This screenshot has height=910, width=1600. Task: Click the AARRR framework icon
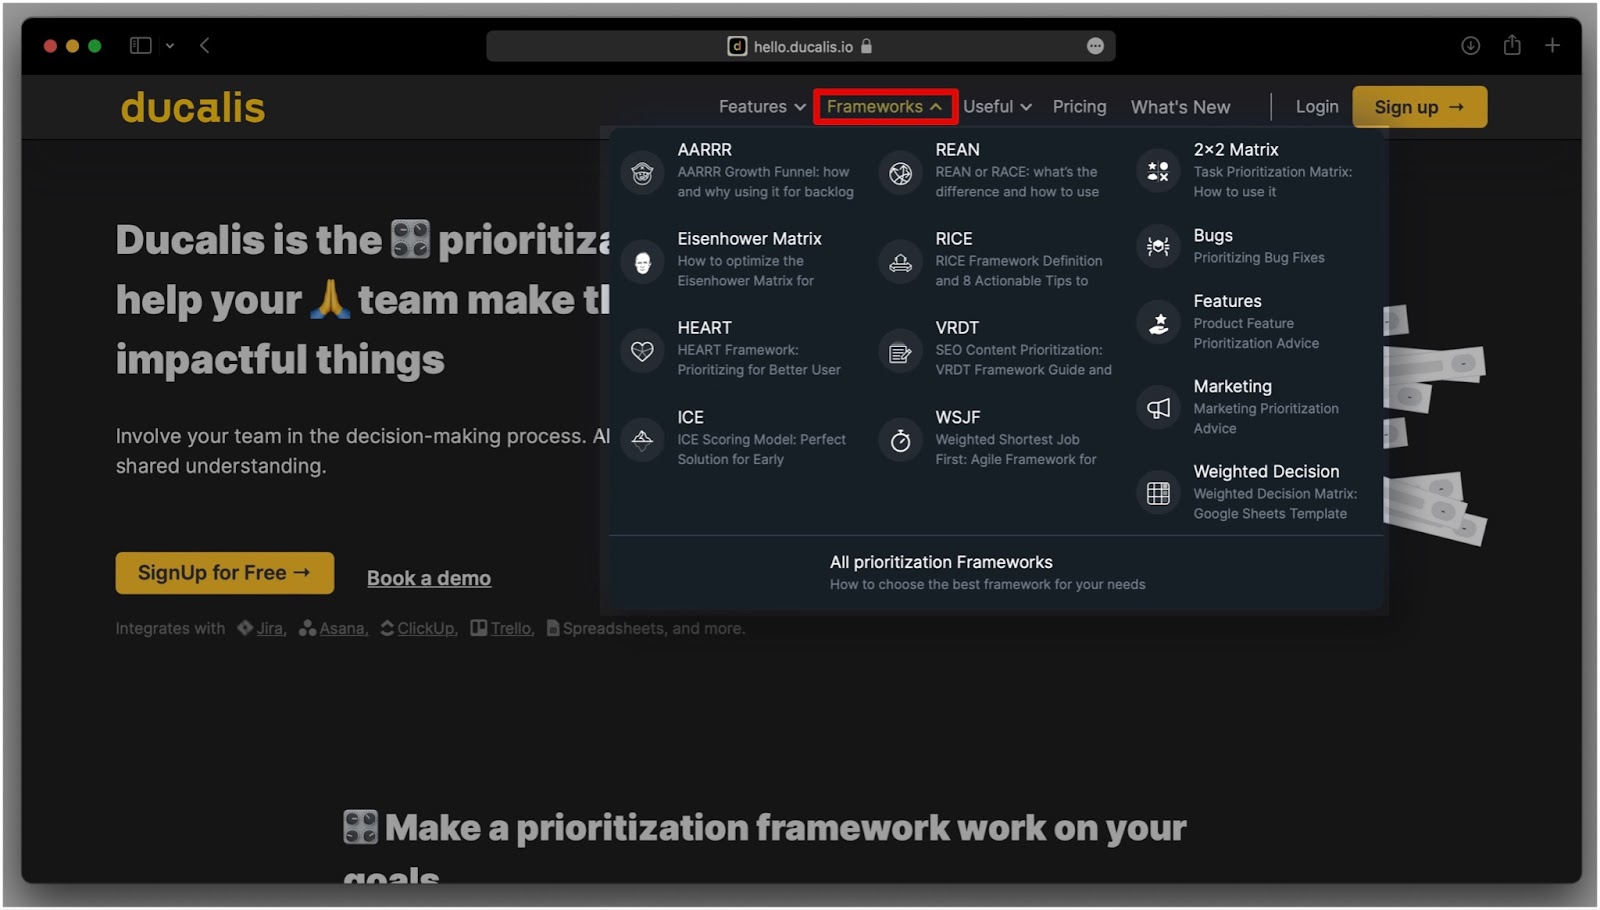[642, 173]
